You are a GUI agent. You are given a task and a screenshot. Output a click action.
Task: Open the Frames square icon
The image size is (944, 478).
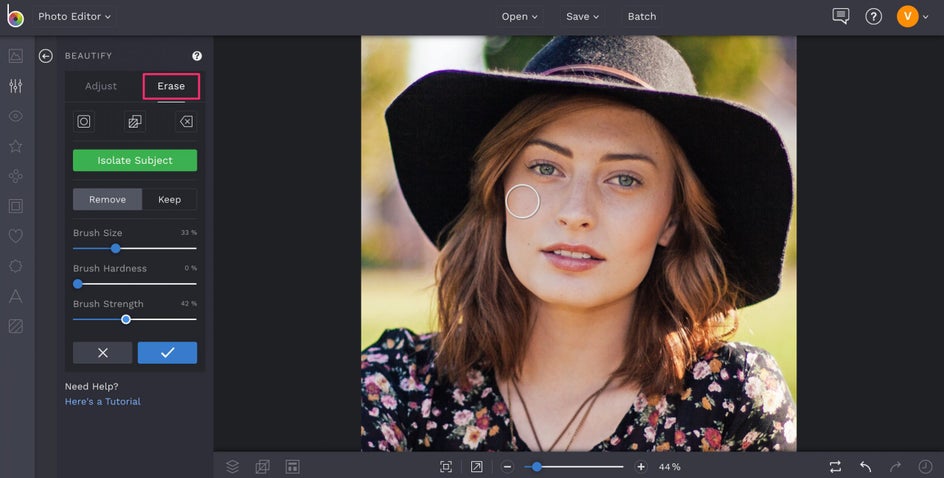pos(16,206)
